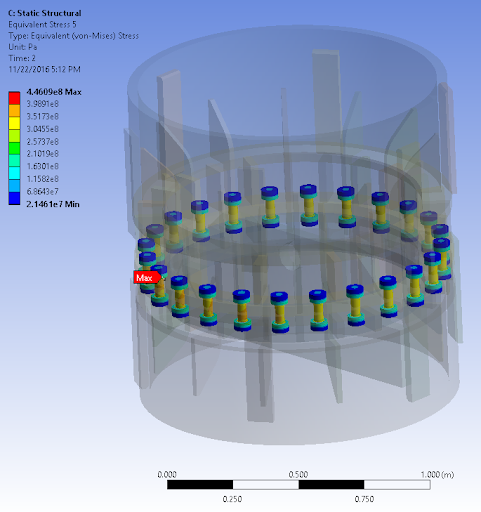
Task: Click the 2.5737e8 legend value
Action: tap(43, 142)
